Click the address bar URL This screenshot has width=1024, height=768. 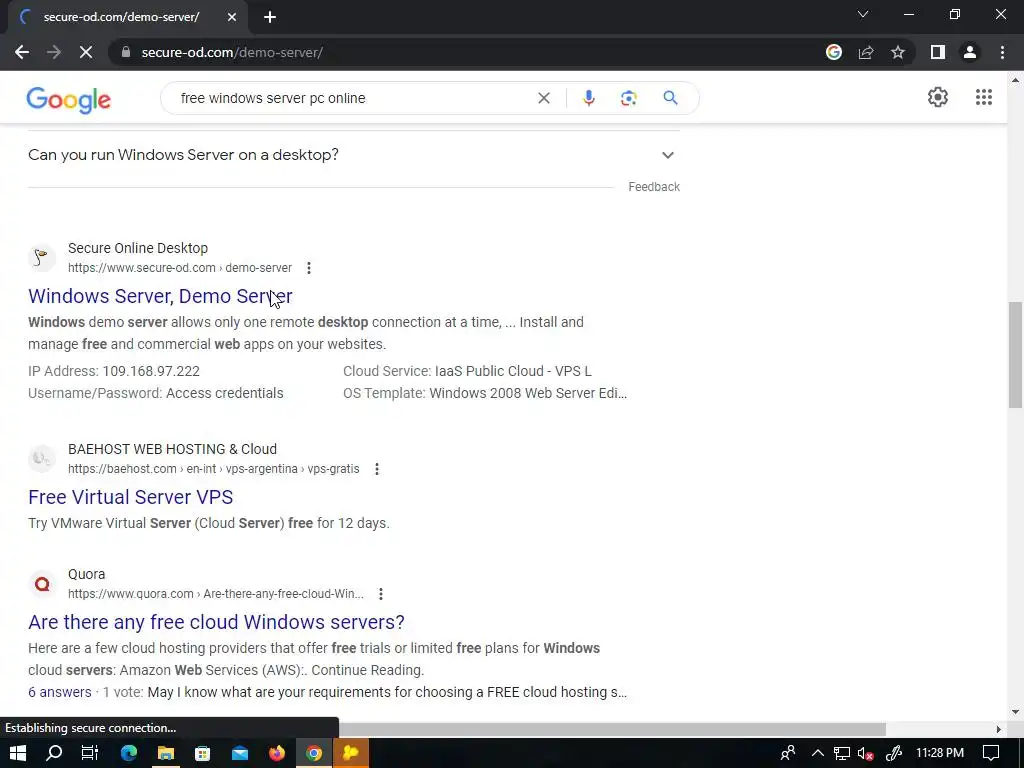click(232, 52)
